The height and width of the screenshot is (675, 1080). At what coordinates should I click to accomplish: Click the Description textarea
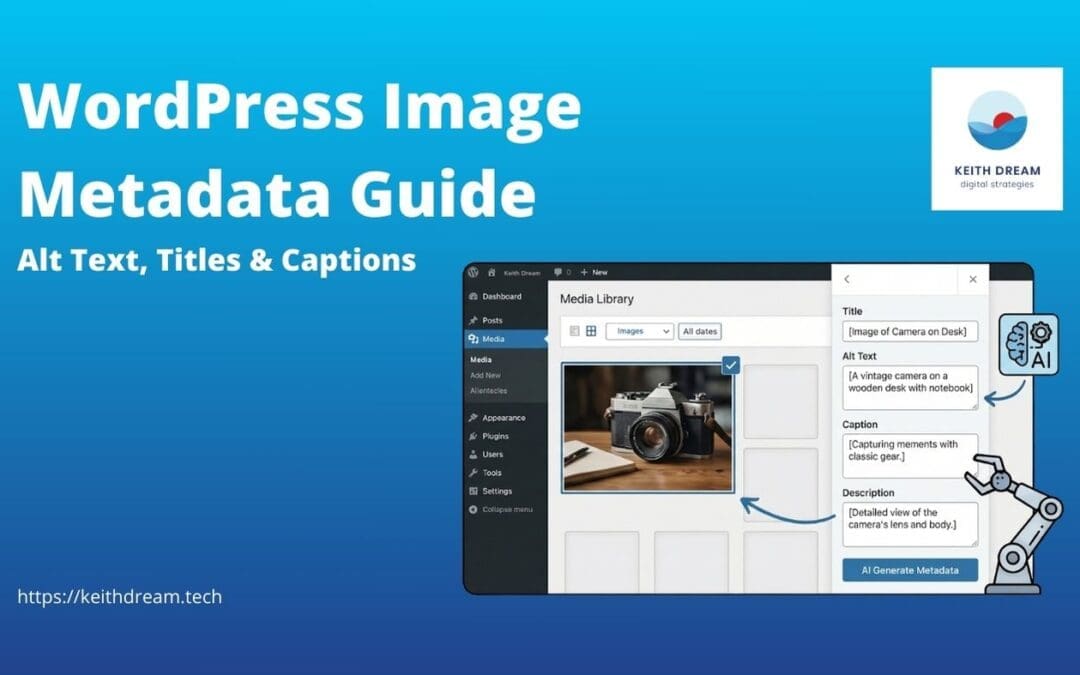[910, 524]
